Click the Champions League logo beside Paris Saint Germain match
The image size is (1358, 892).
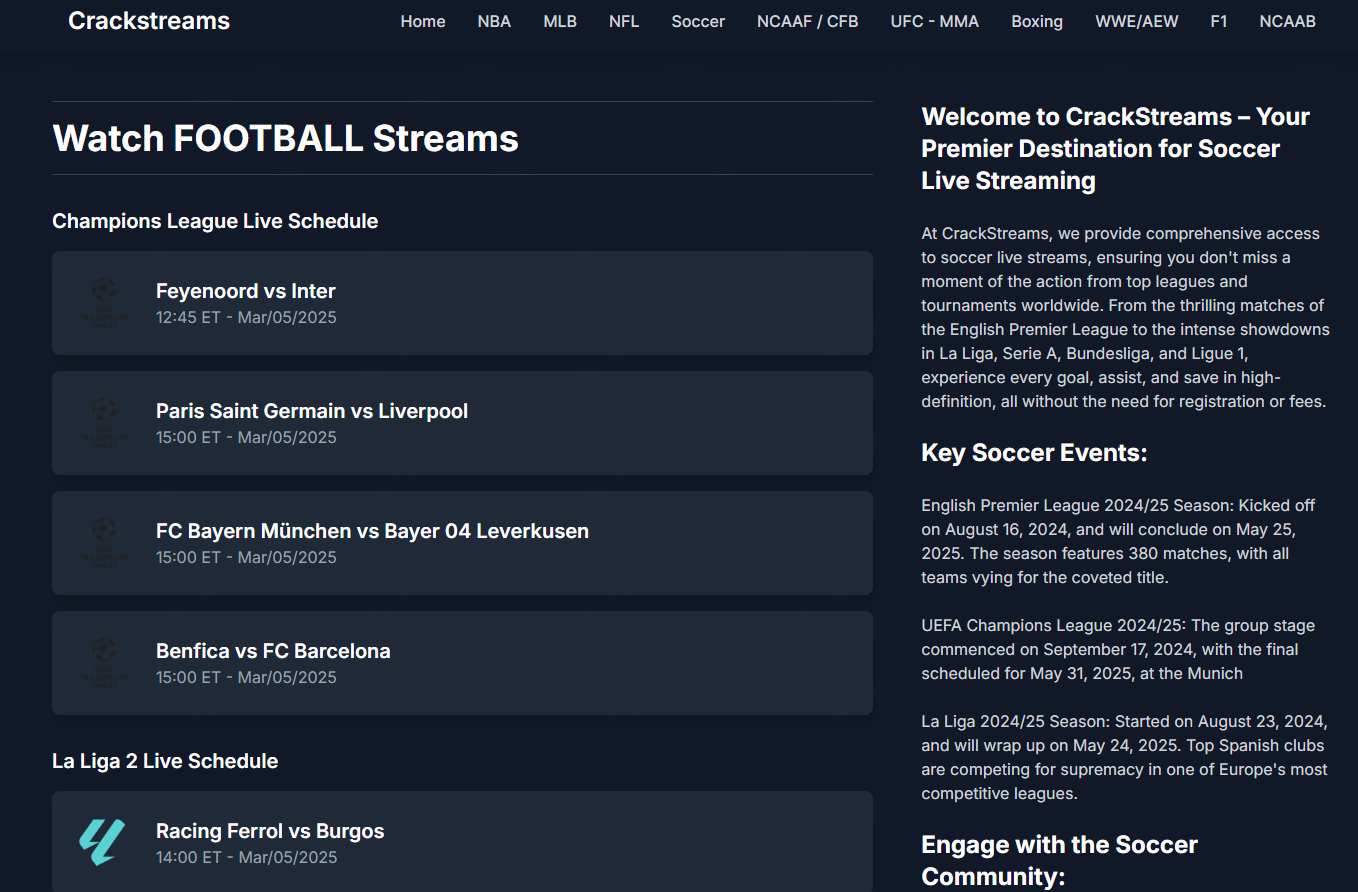(x=104, y=423)
